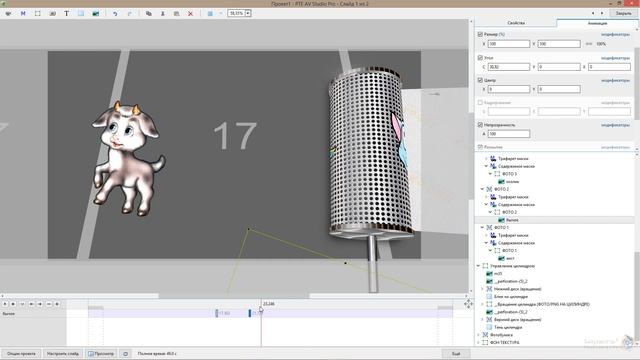This screenshot has height=360, width=640.
Task: Click the Непрозрачность A value field
Action: [509, 134]
